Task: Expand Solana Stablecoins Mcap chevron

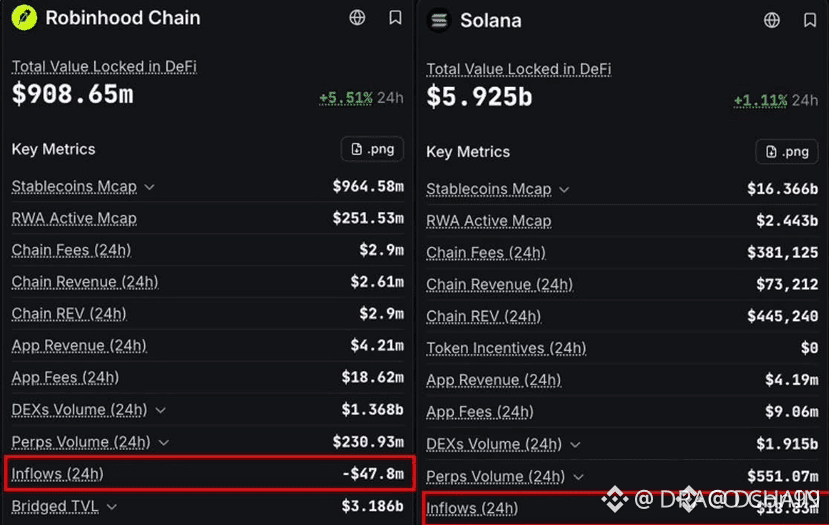Action: 564,190
